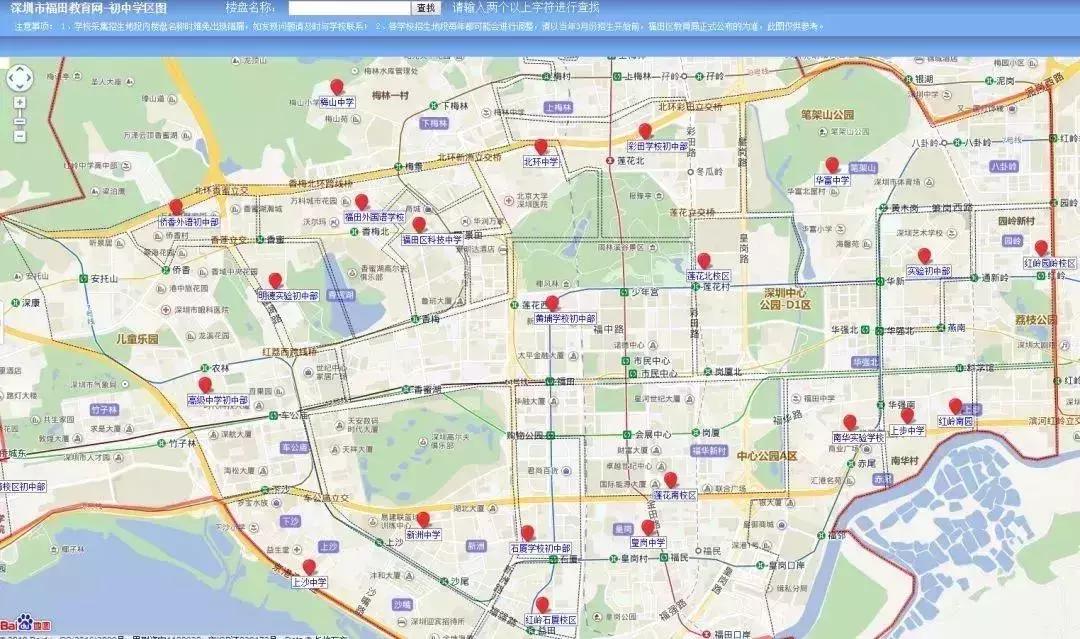Pan the map left with the arrow control
Image resolution: width=1080 pixels, height=639 pixels.
click(x=11, y=78)
